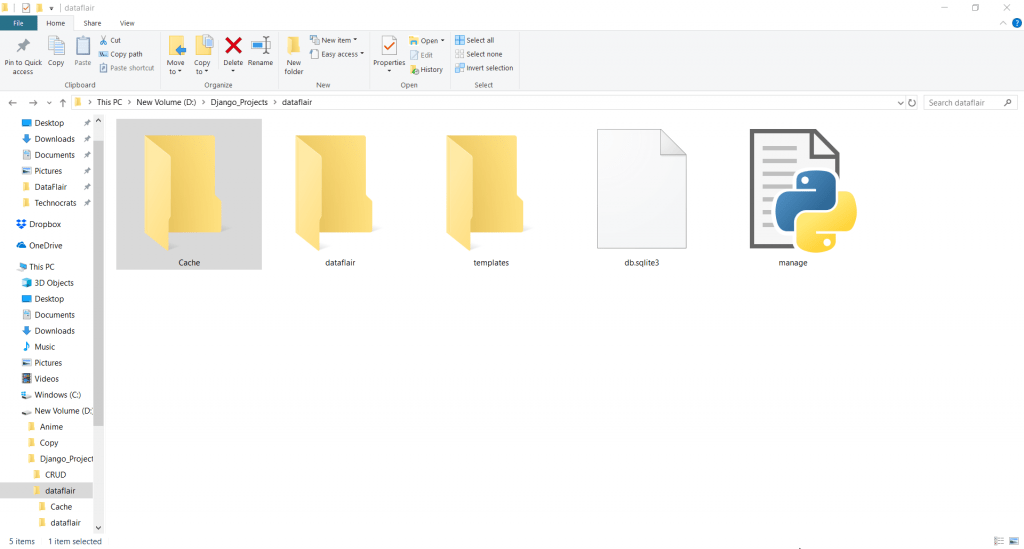Click Edit in the Open group
1024x549 pixels.
422,55
